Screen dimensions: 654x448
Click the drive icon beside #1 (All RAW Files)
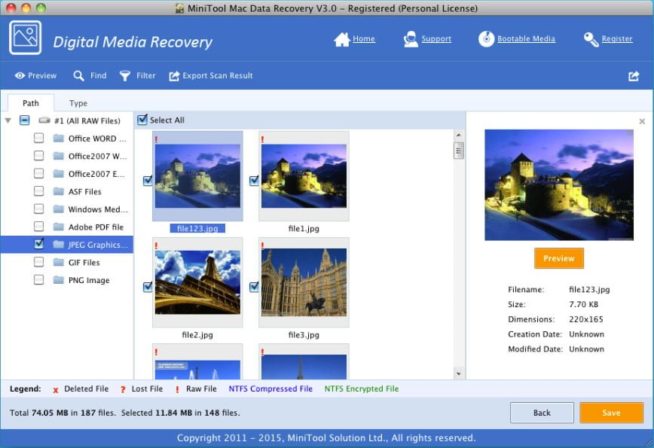44,121
